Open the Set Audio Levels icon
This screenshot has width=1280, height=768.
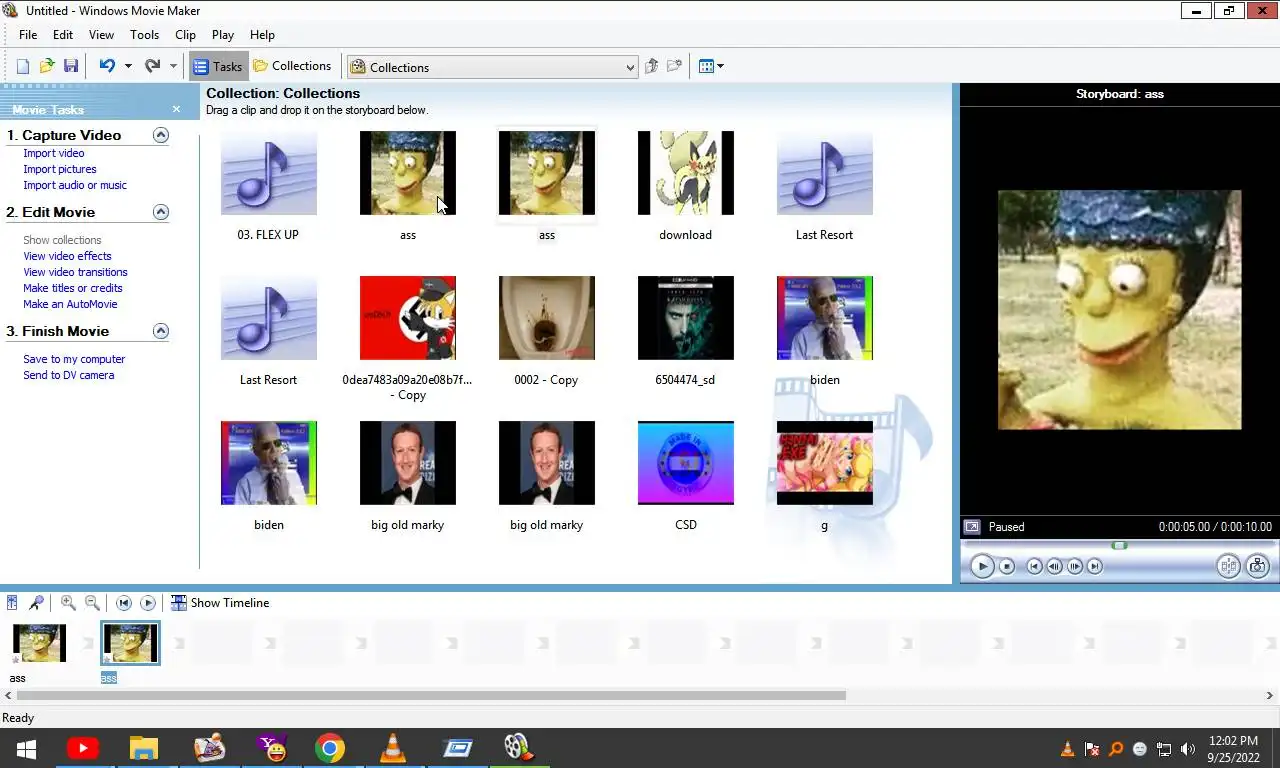(12, 603)
